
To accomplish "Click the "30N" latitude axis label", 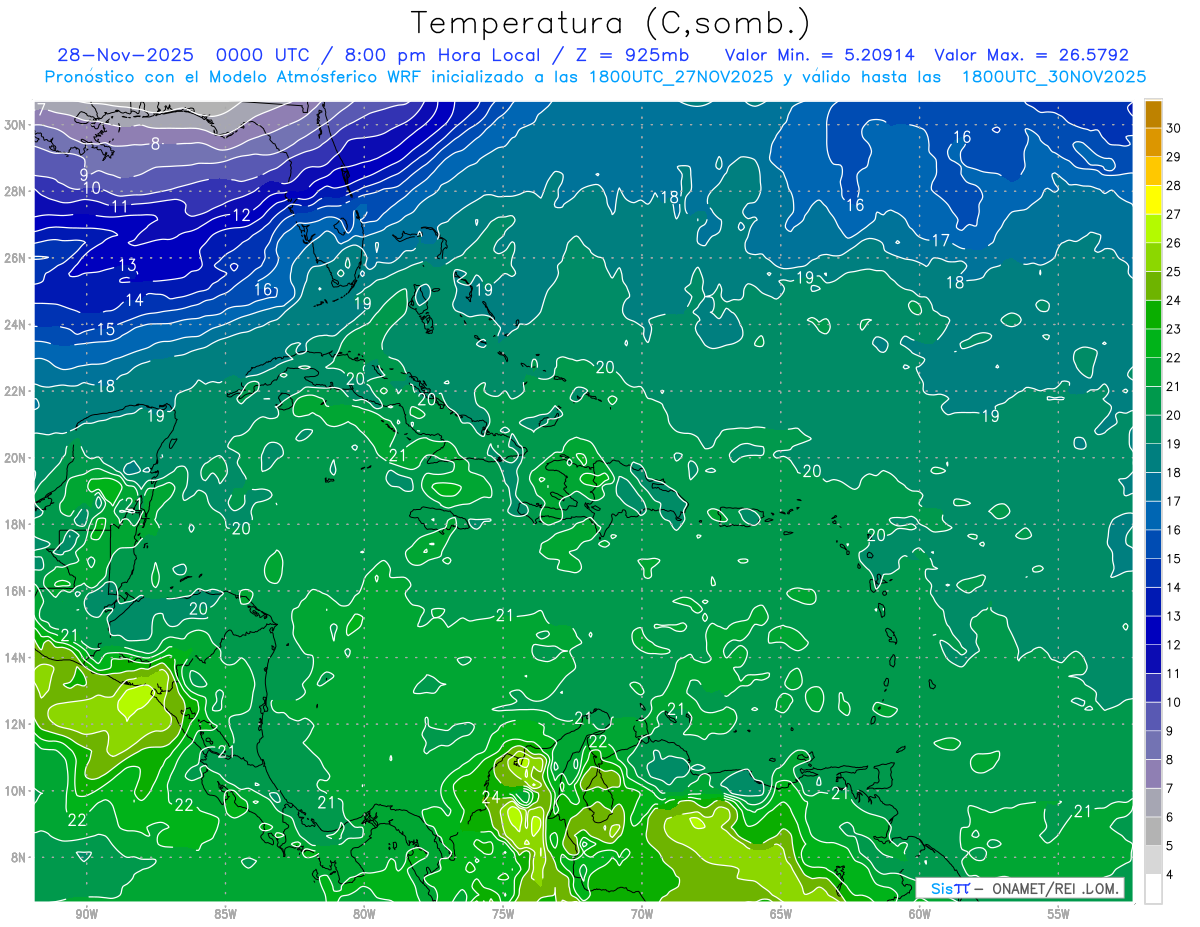I will pos(16,125).
